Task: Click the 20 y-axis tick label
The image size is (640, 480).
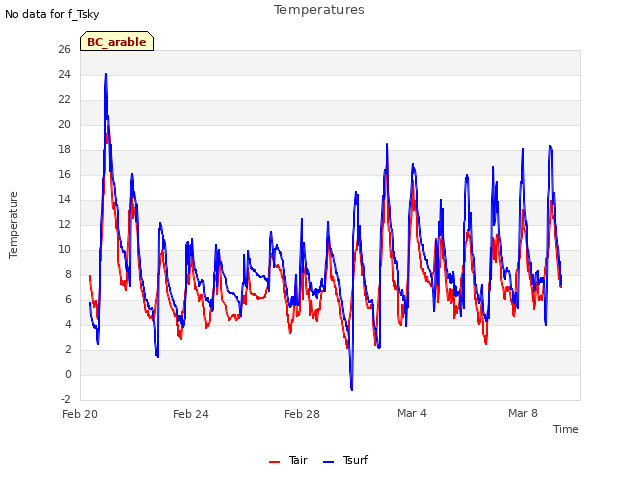Action: 64,124
